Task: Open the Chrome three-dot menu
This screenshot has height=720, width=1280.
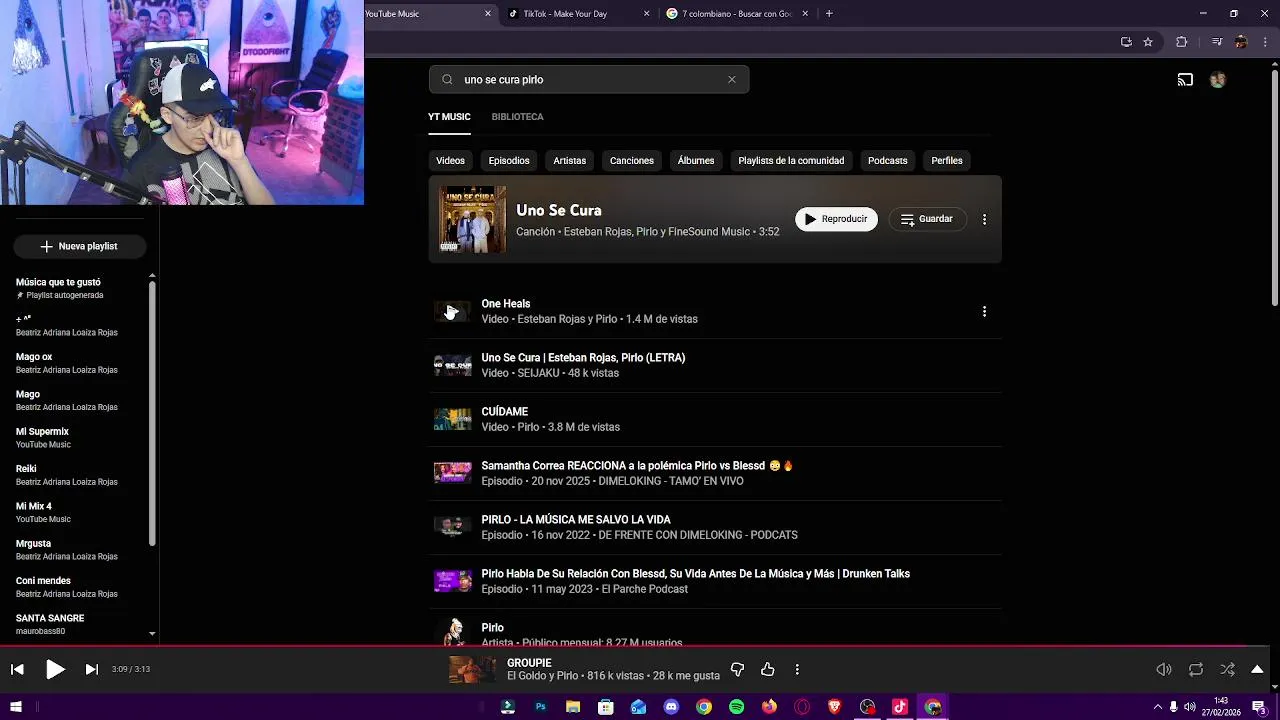Action: [x=1263, y=42]
